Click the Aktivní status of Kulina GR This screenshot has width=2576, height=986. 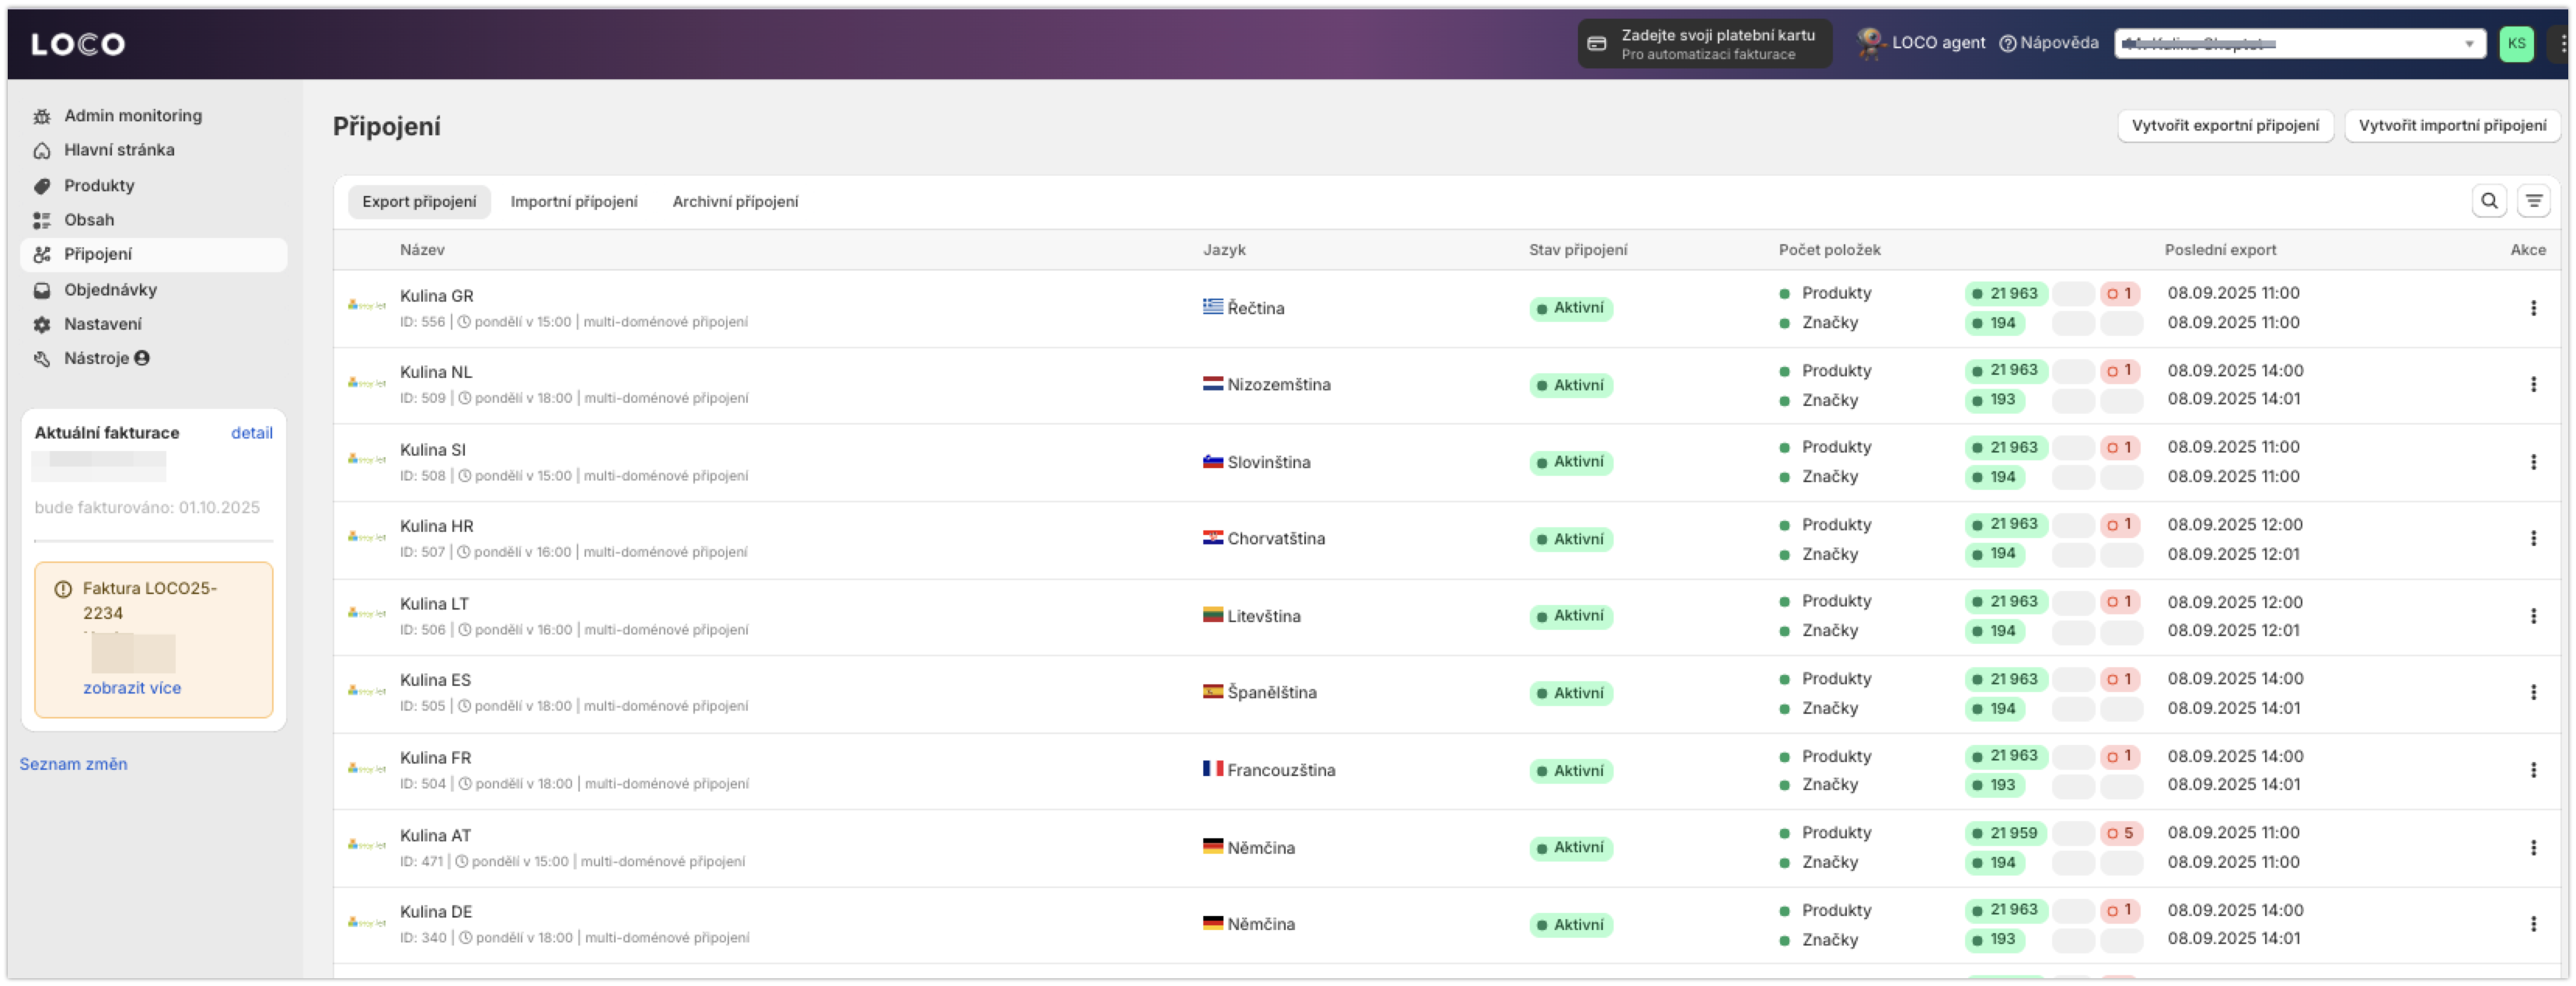click(1570, 308)
